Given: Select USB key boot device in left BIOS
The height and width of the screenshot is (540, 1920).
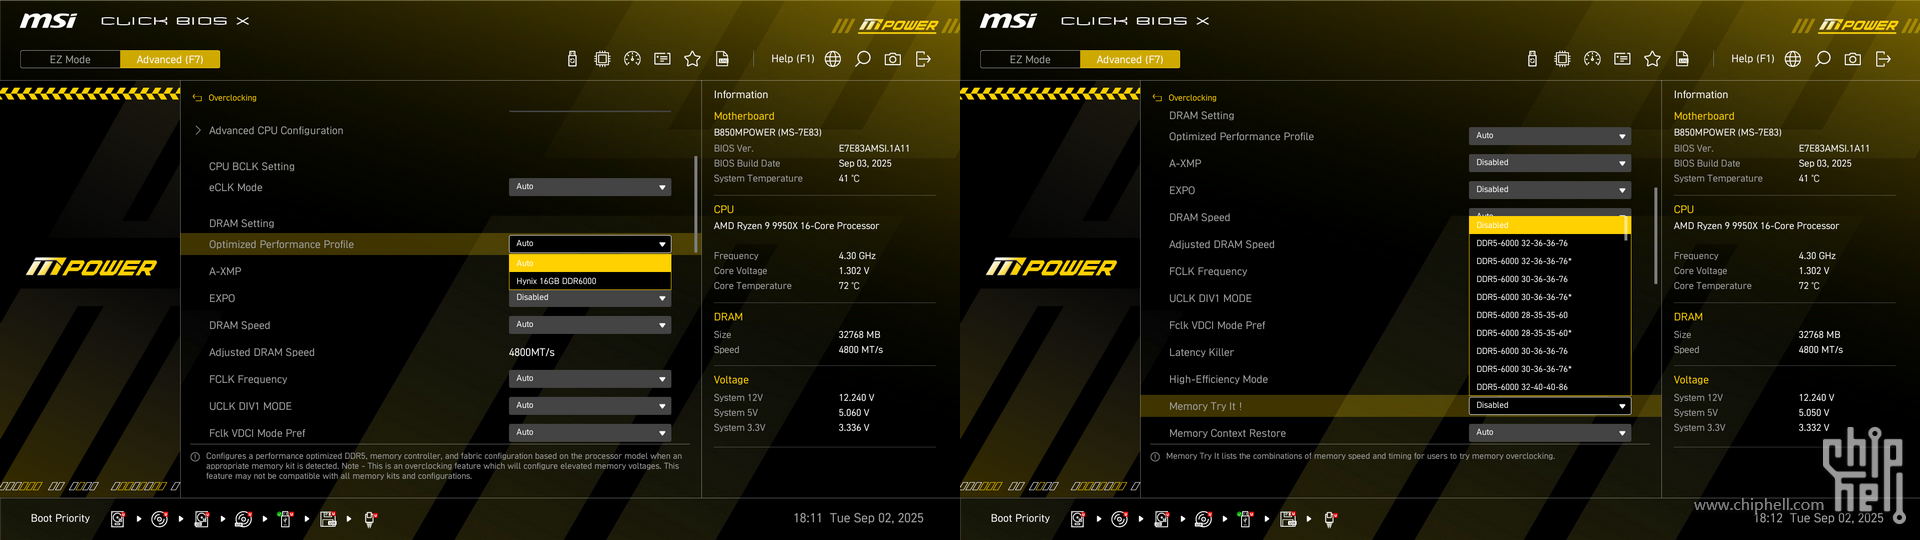Looking at the screenshot, I should [285, 519].
